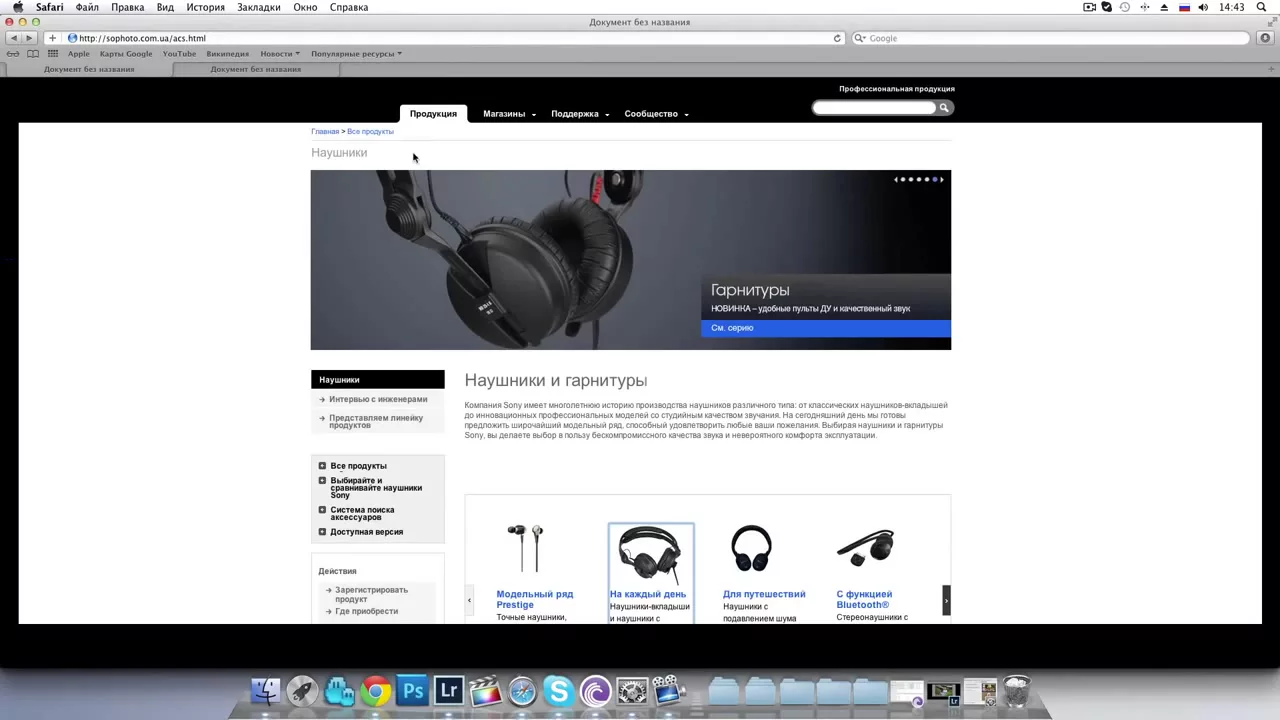Follow the Все продукты breadcrumb link
This screenshot has height=720, width=1280.
370,132
